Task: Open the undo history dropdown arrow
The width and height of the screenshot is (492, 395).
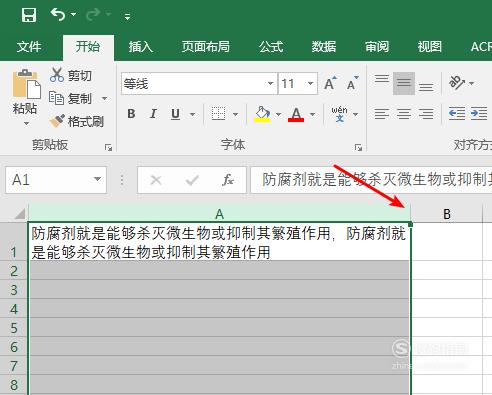Action: (73, 14)
